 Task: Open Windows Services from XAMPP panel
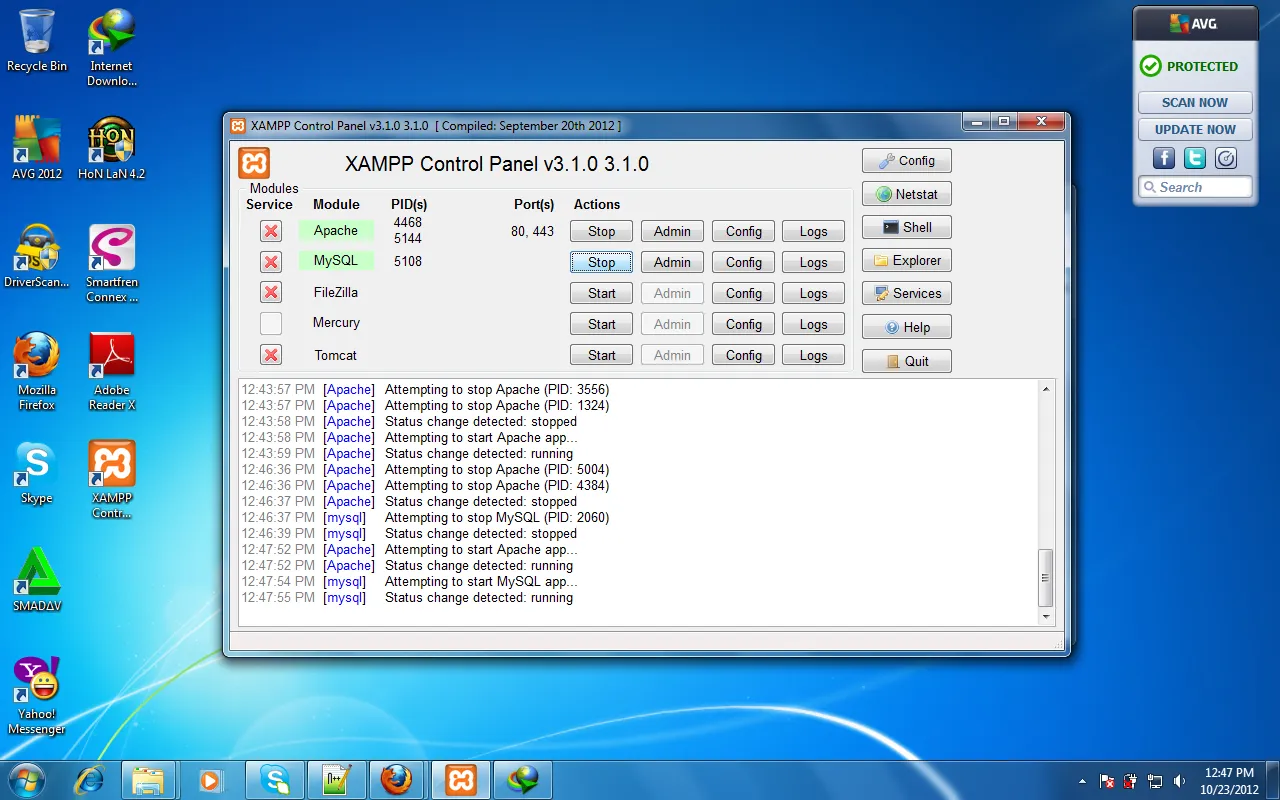[x=906, y=293]
